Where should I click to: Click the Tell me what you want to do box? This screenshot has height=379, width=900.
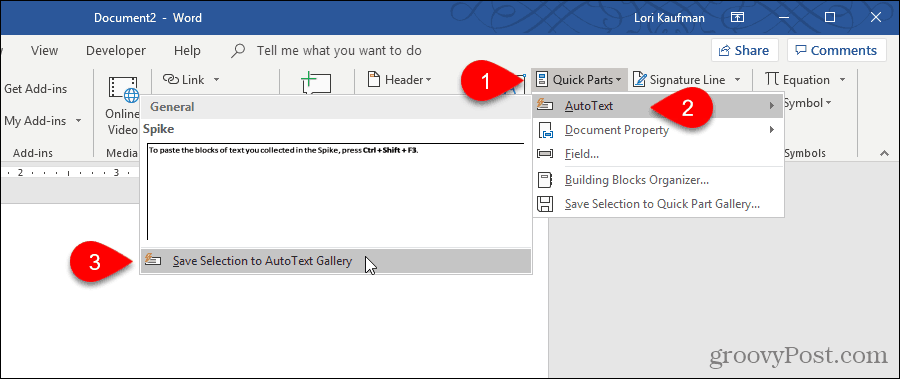coord(339,51)
